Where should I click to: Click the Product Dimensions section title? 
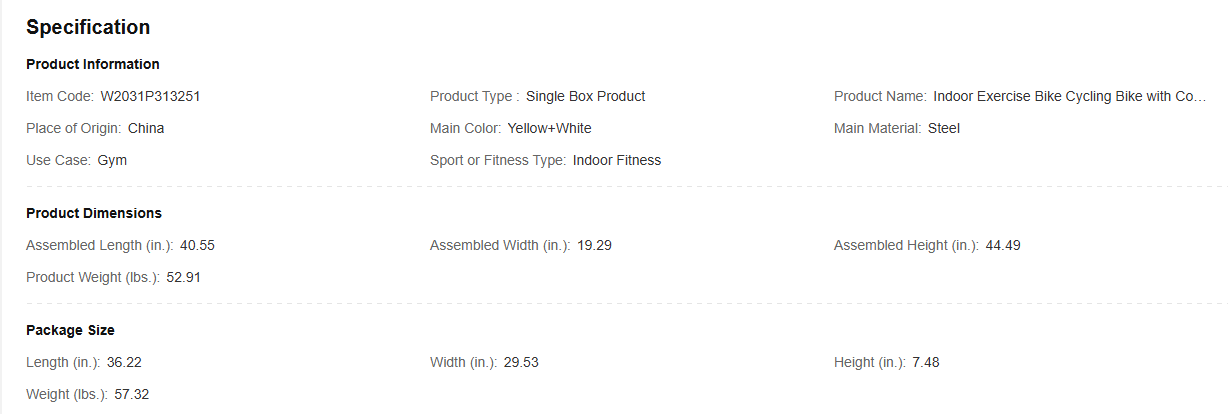pyautogui.click(x=94, y=213)
